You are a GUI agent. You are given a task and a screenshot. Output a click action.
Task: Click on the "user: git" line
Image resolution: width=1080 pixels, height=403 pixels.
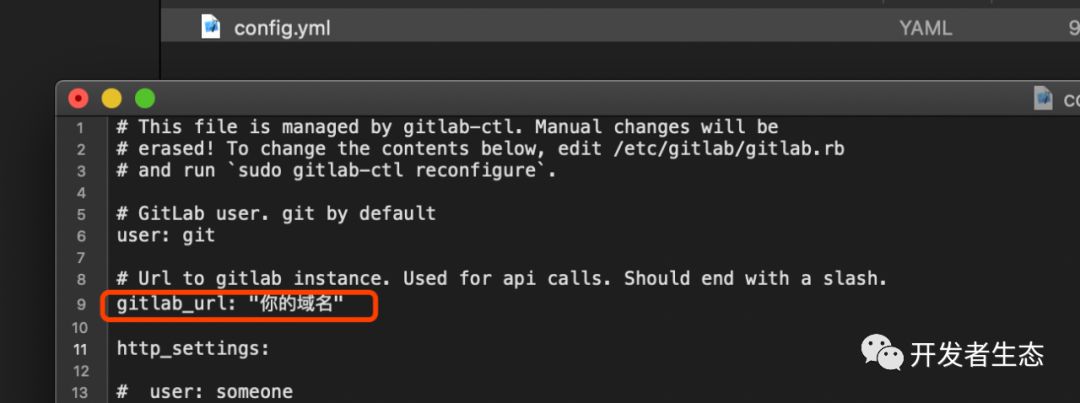point(166,236)
